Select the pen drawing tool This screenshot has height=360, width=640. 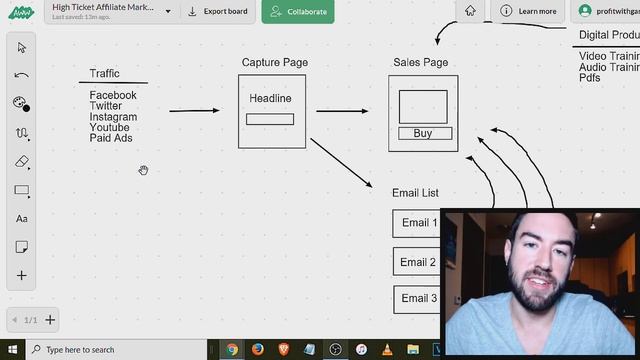pos(22,133)
